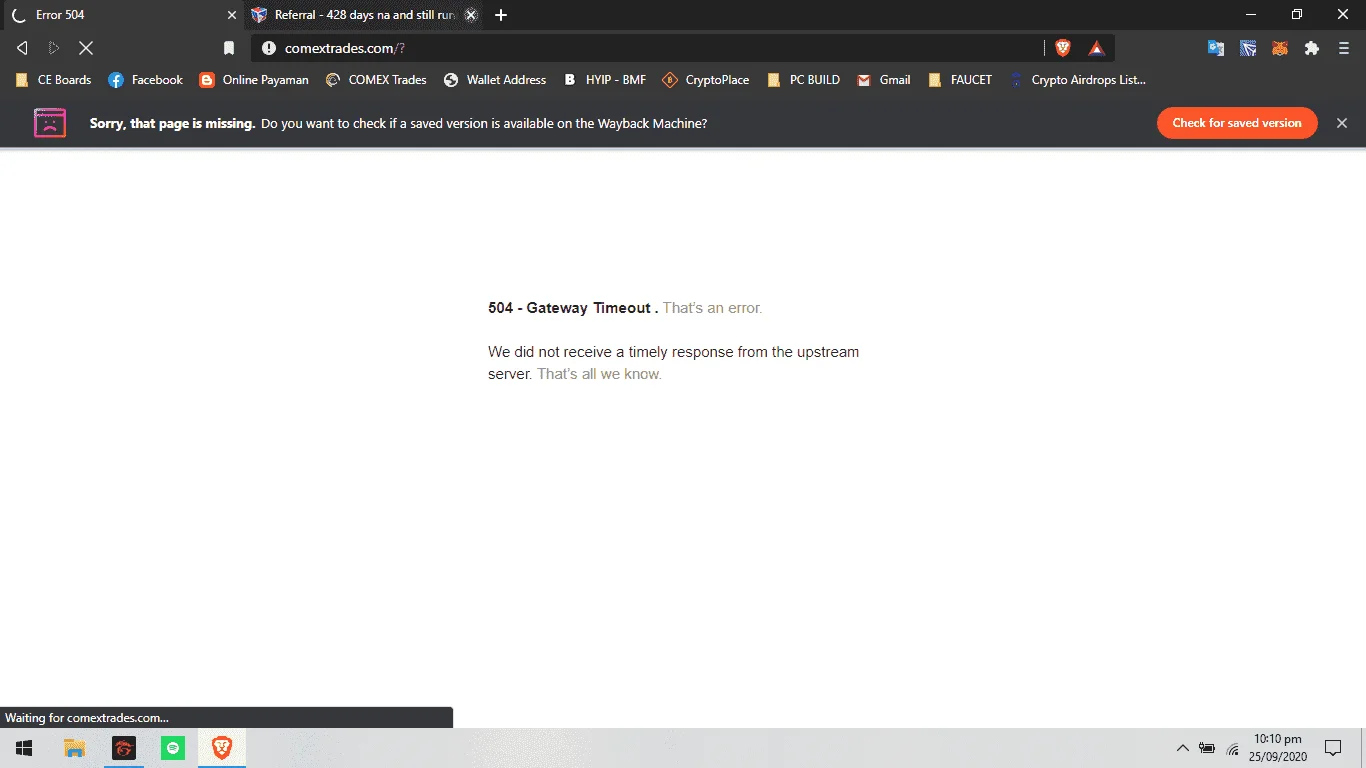This screenshot has height=768, width=1366.
Task: Open the Crypto Airdrops List bookmark
Action: [x=1078, y=80]
